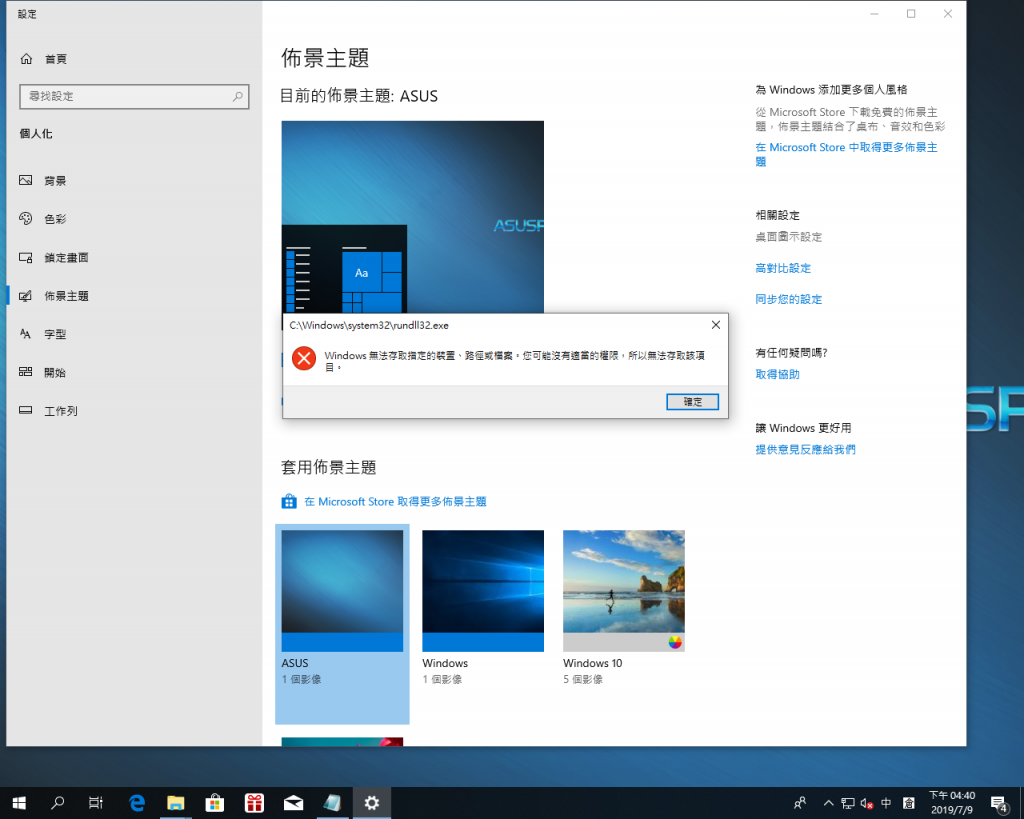This screenshot has height=819, width=1024.
Task: Click the Microsoft Store bag icon above the themes
Action: (x=289, y=502)
